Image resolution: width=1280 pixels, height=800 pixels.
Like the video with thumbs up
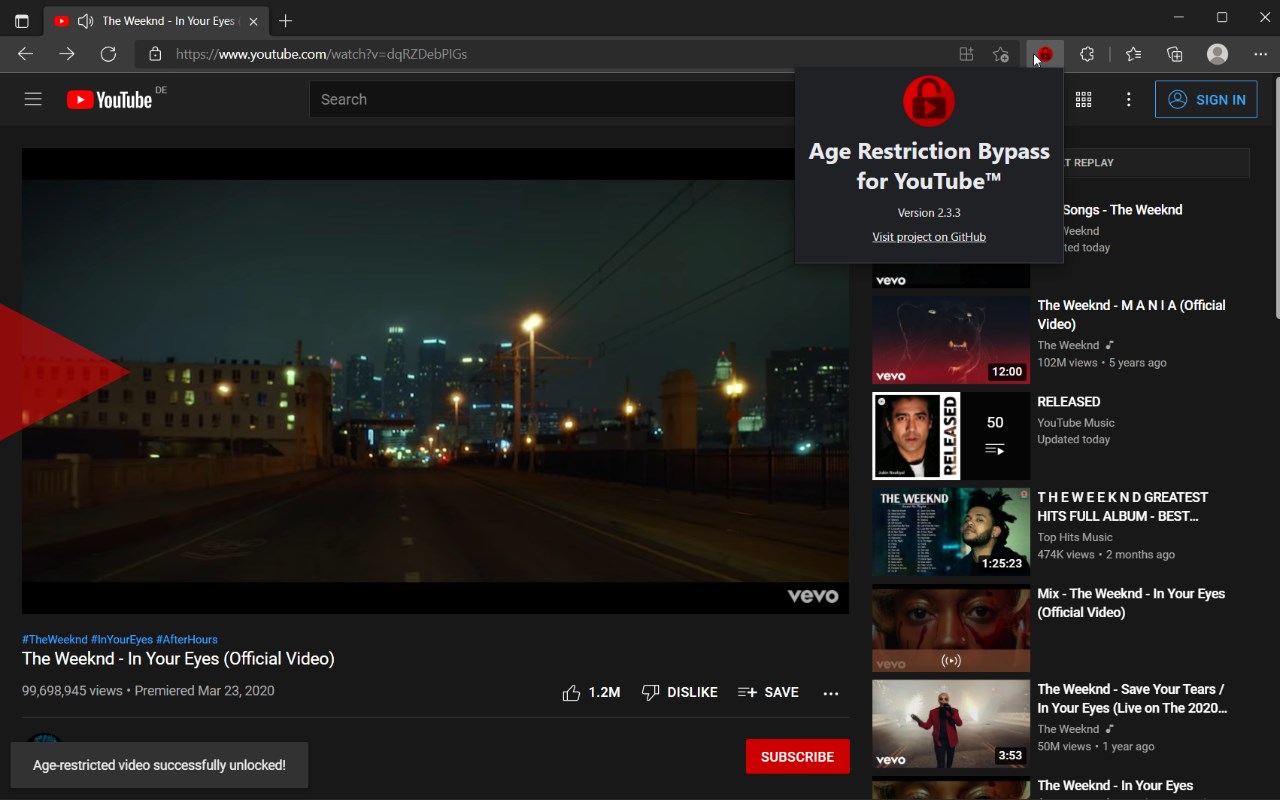[591, 692]
